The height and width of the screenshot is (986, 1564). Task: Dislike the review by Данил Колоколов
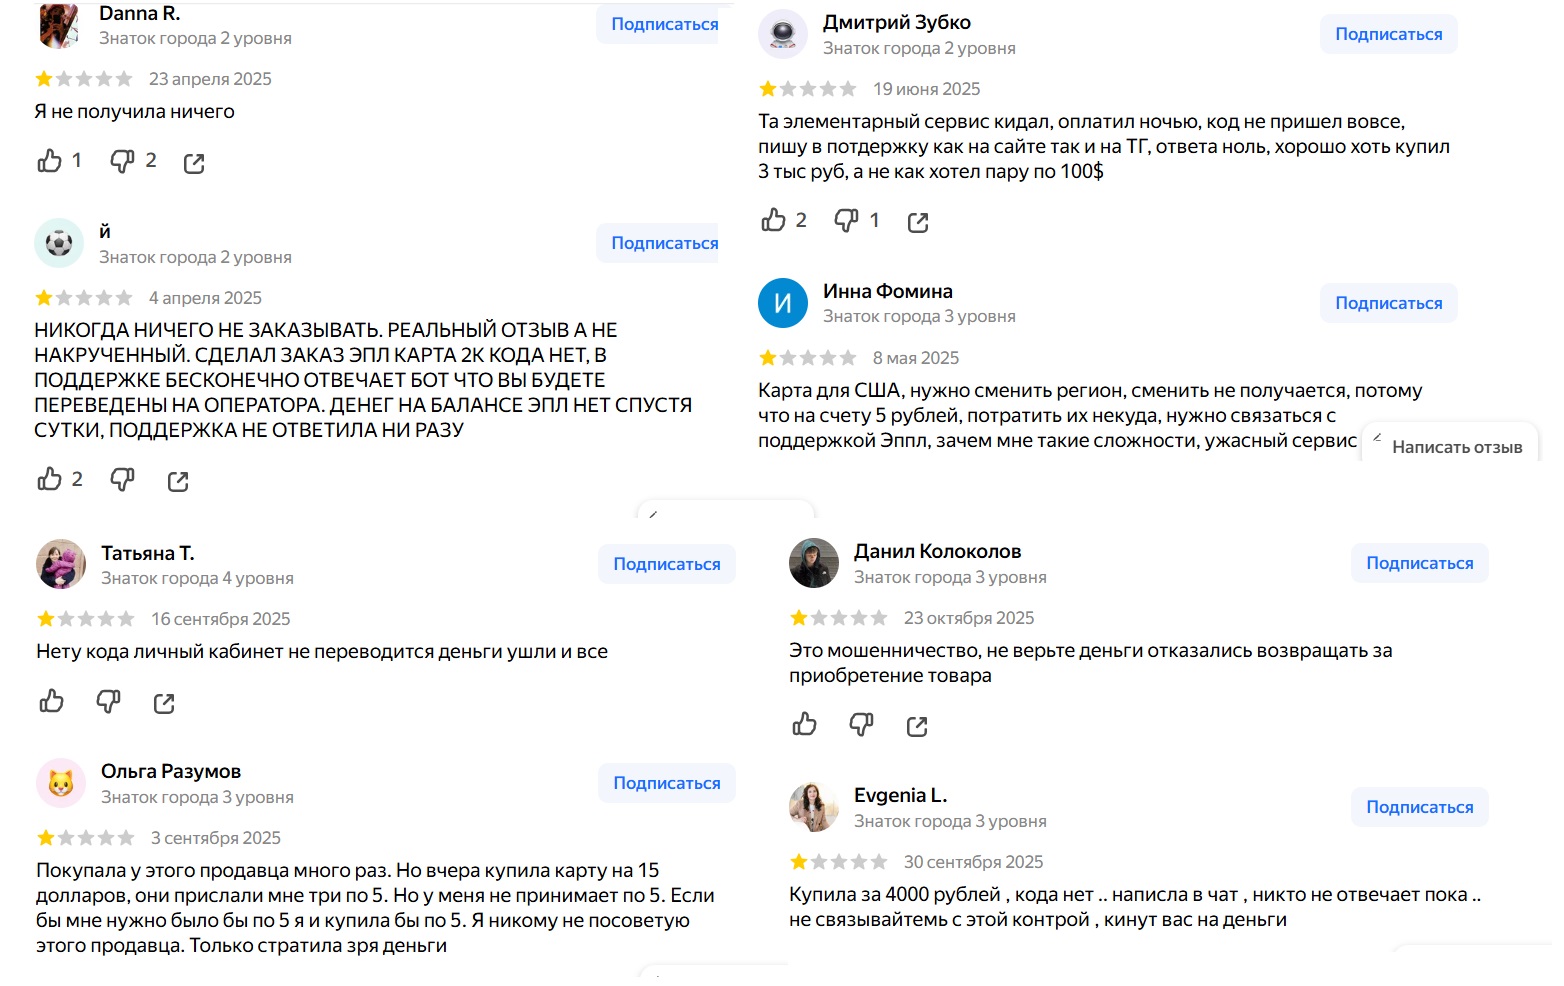[x=861, y=725]
